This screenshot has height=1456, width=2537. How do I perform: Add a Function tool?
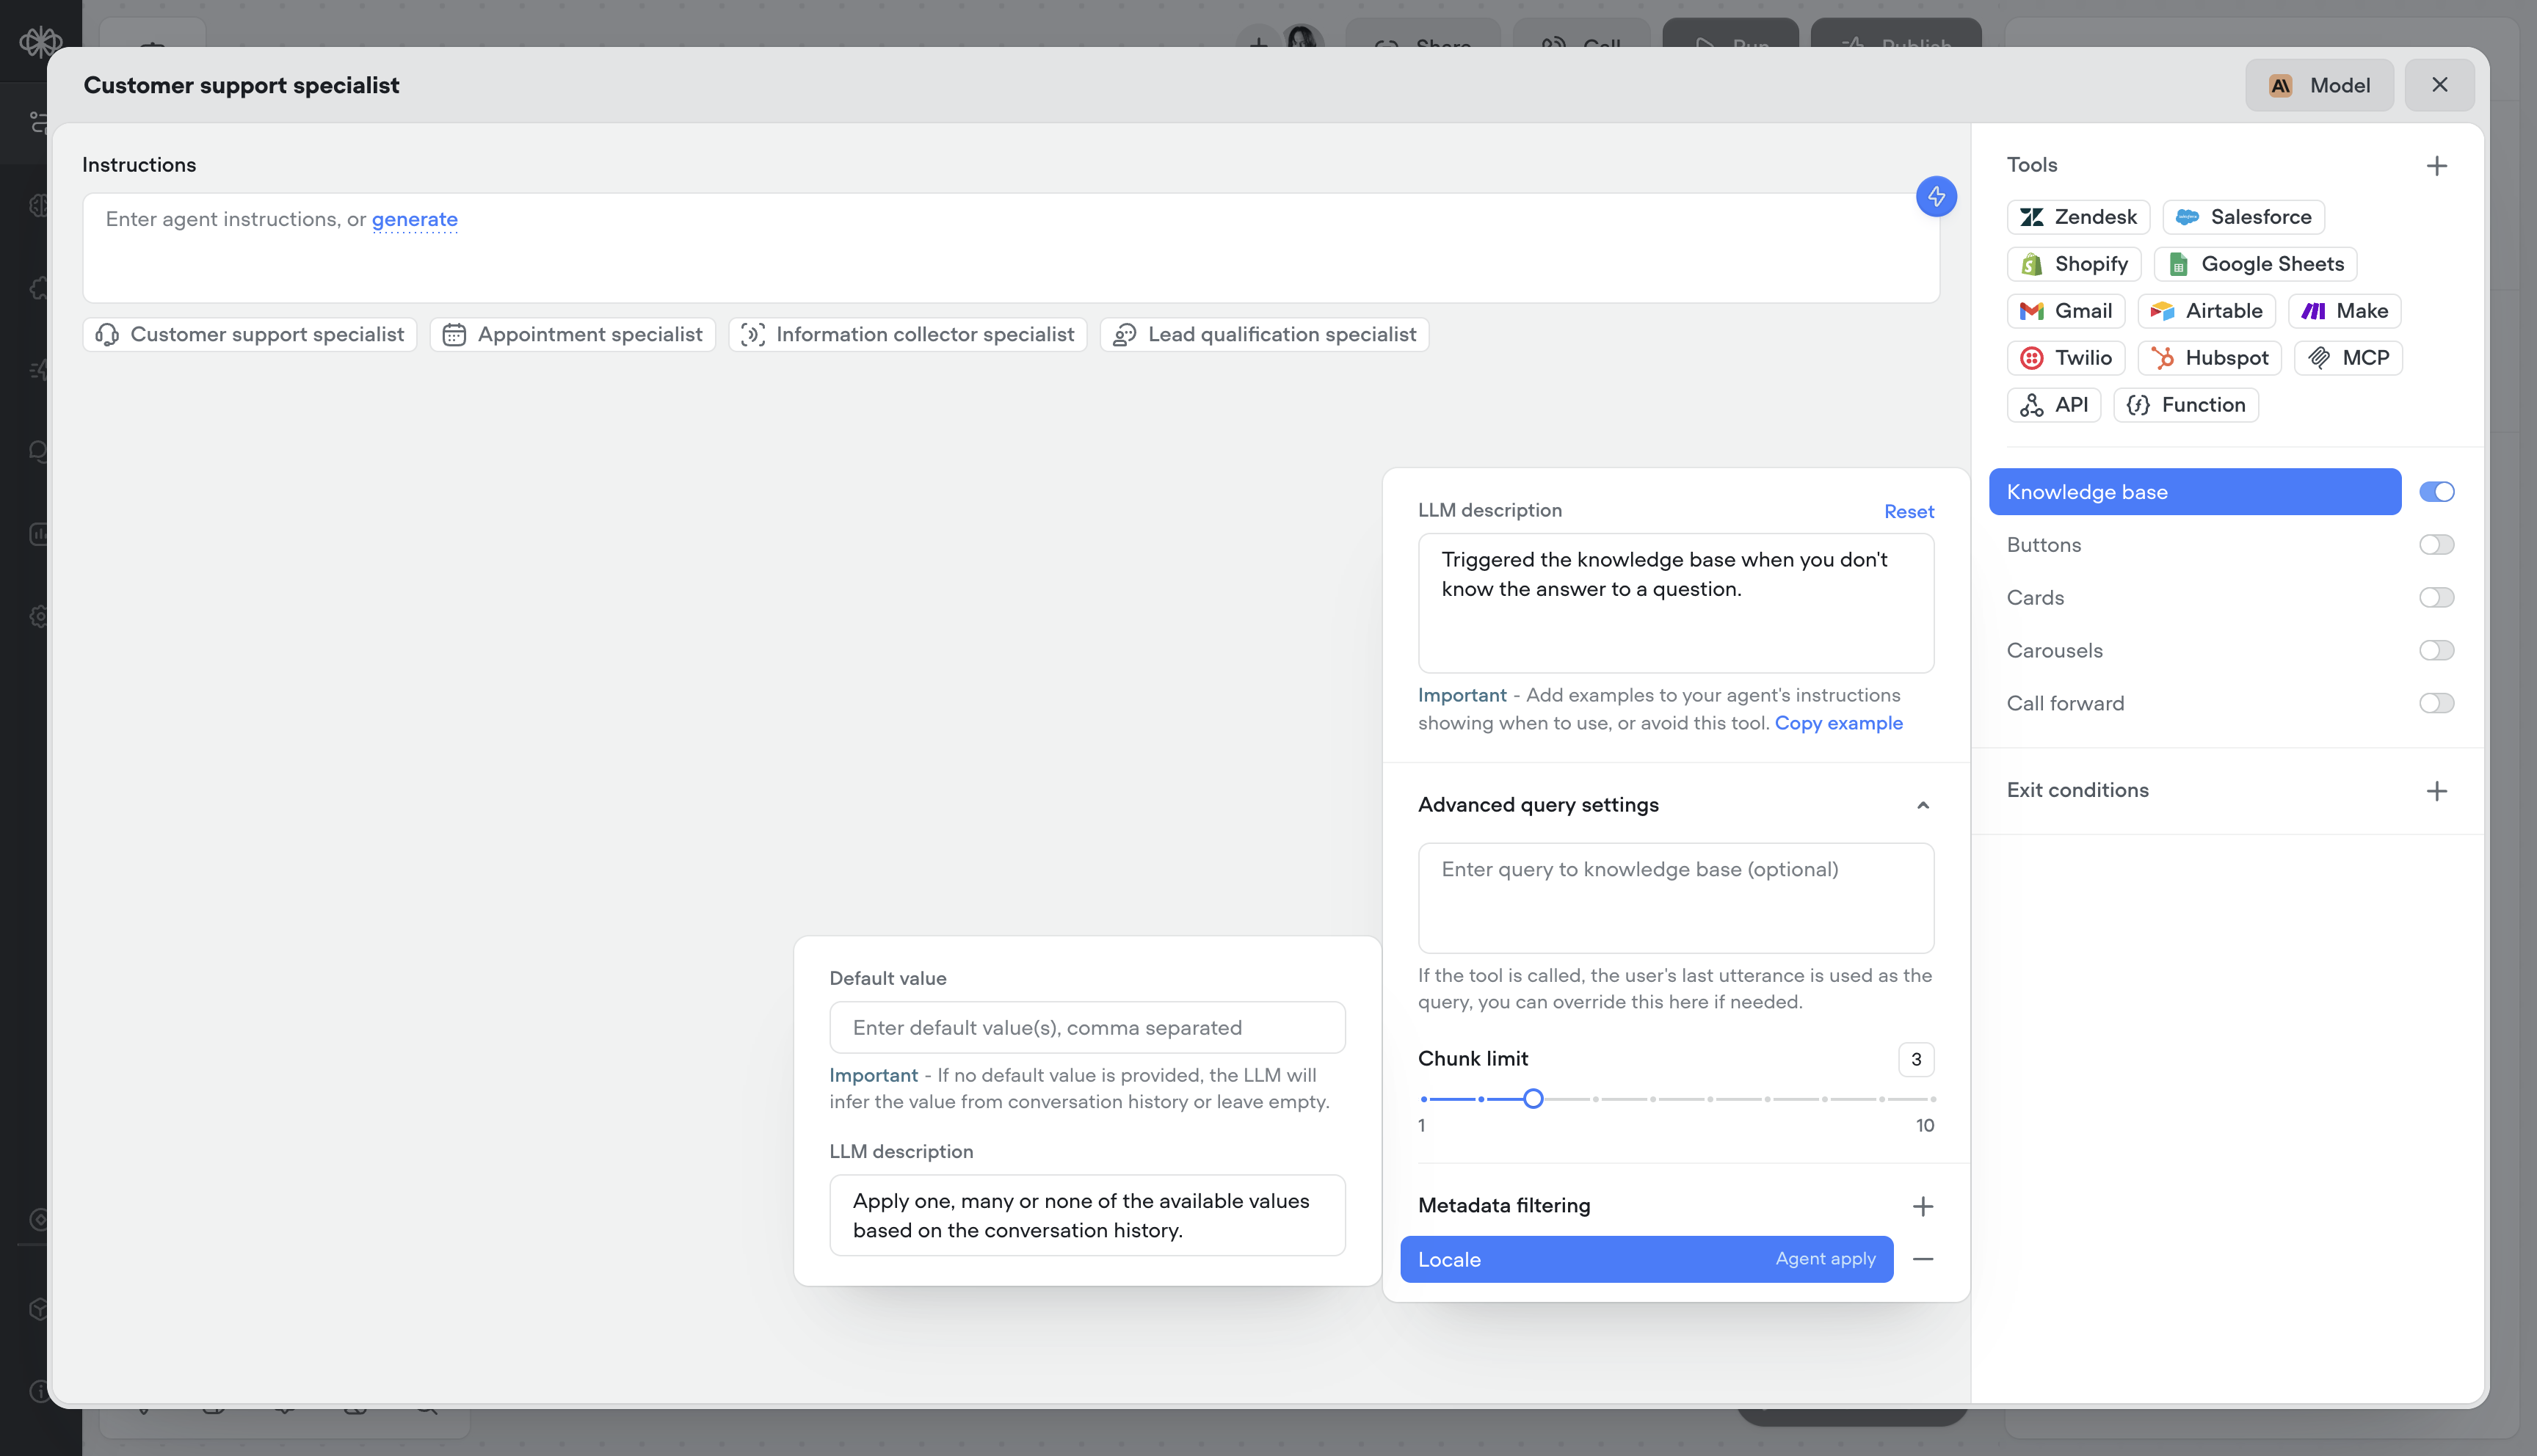(x=2186, y=405)
